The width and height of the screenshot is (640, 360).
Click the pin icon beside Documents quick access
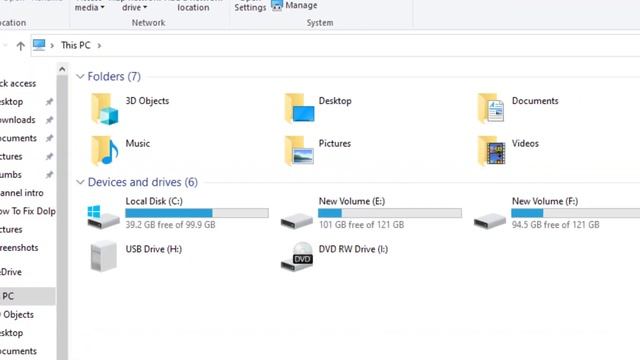point(49,138)
